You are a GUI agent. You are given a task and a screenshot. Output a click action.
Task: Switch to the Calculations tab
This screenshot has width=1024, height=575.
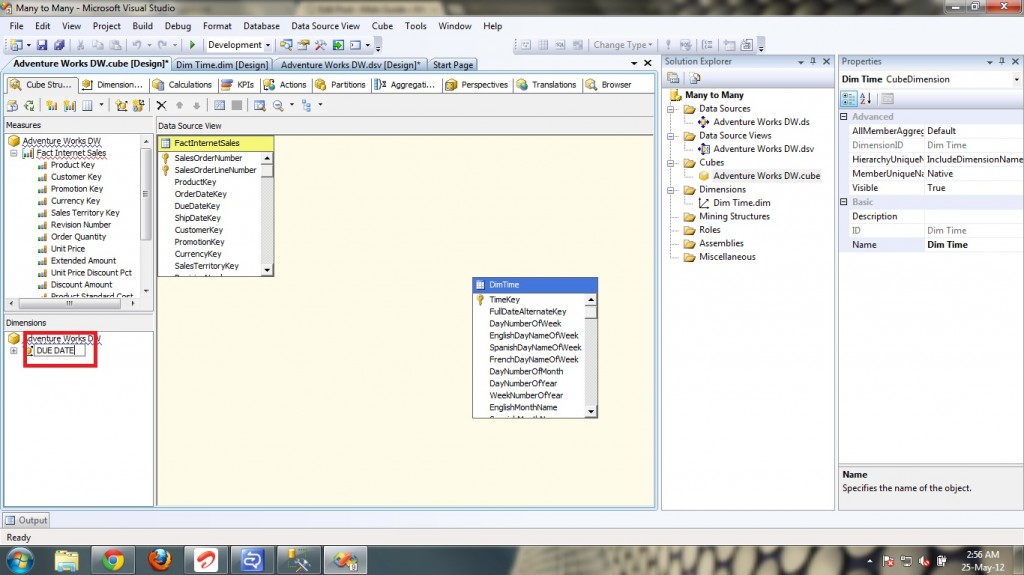(182, 85)
